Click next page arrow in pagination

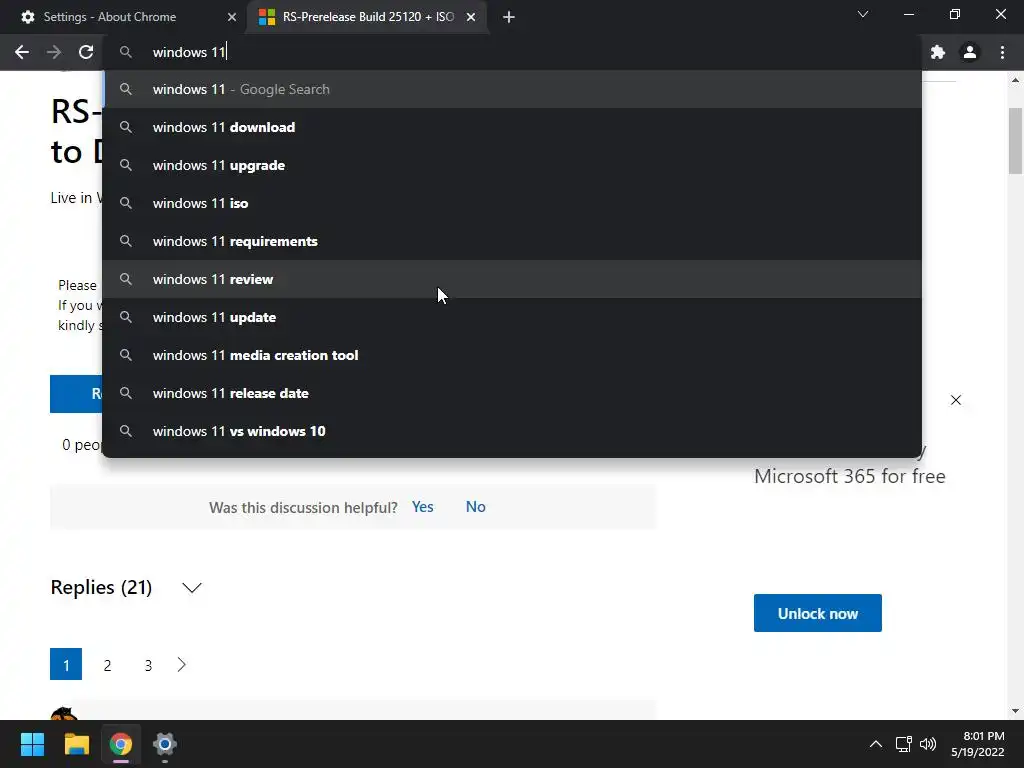[x=182, y=665]
